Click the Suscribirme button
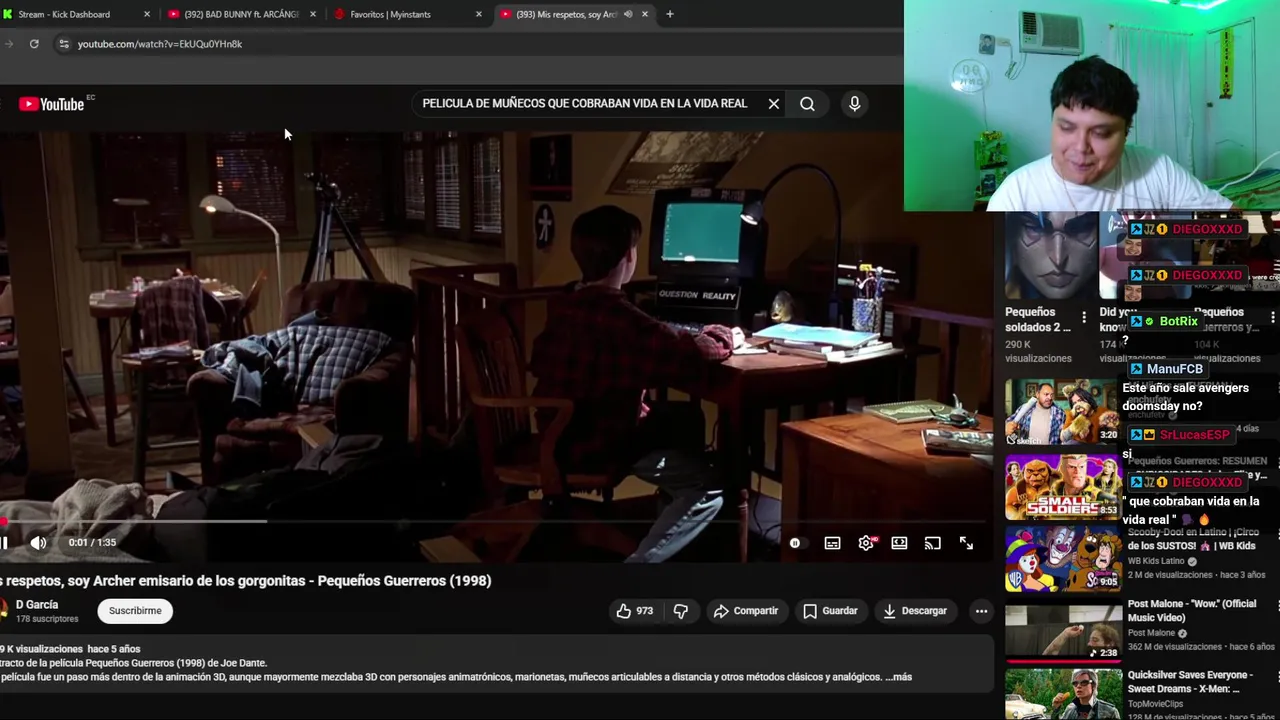 coord(135,611)
